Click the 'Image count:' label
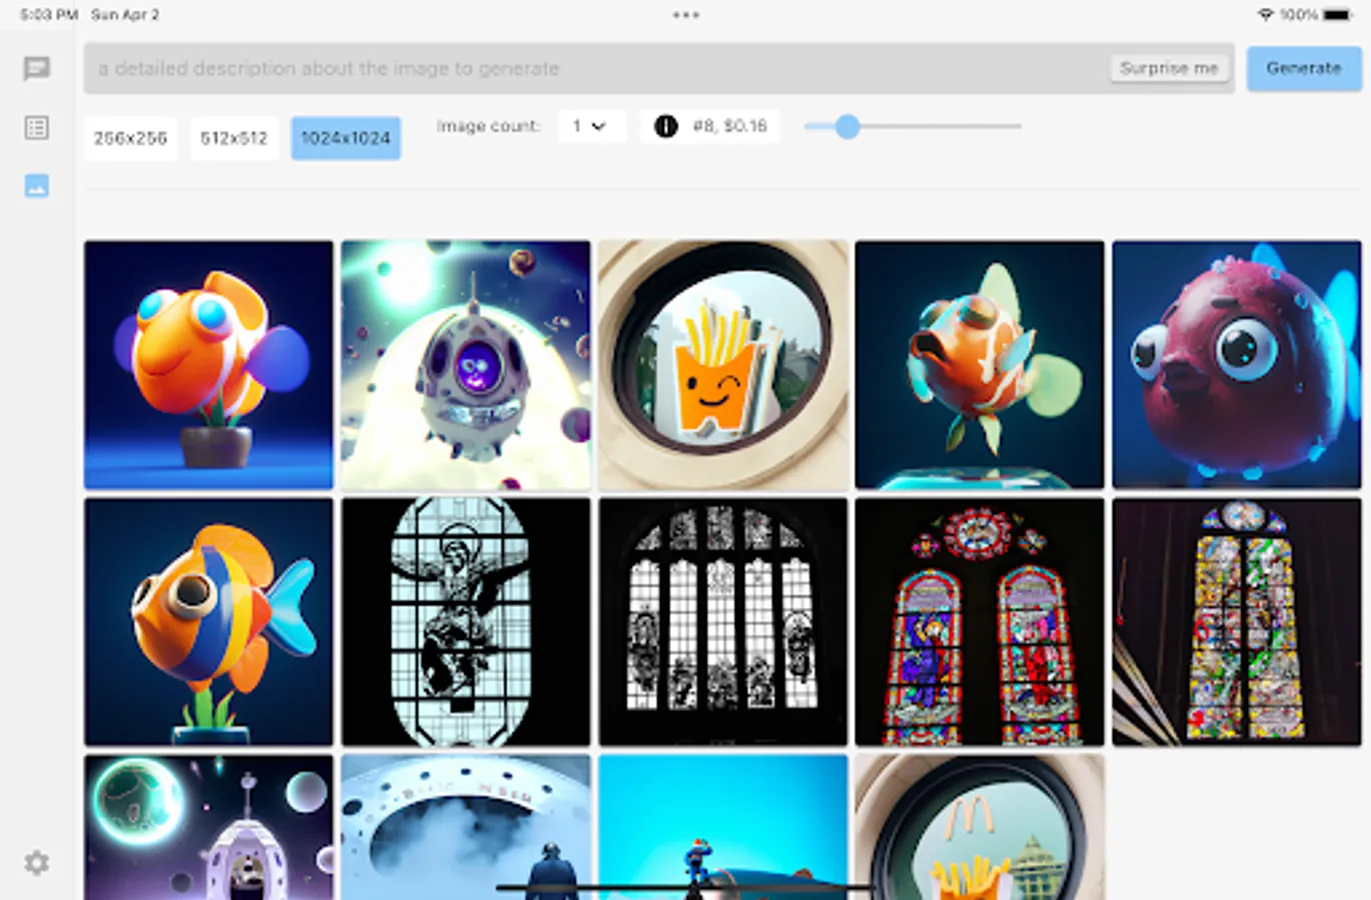 (x=489, y=126)
